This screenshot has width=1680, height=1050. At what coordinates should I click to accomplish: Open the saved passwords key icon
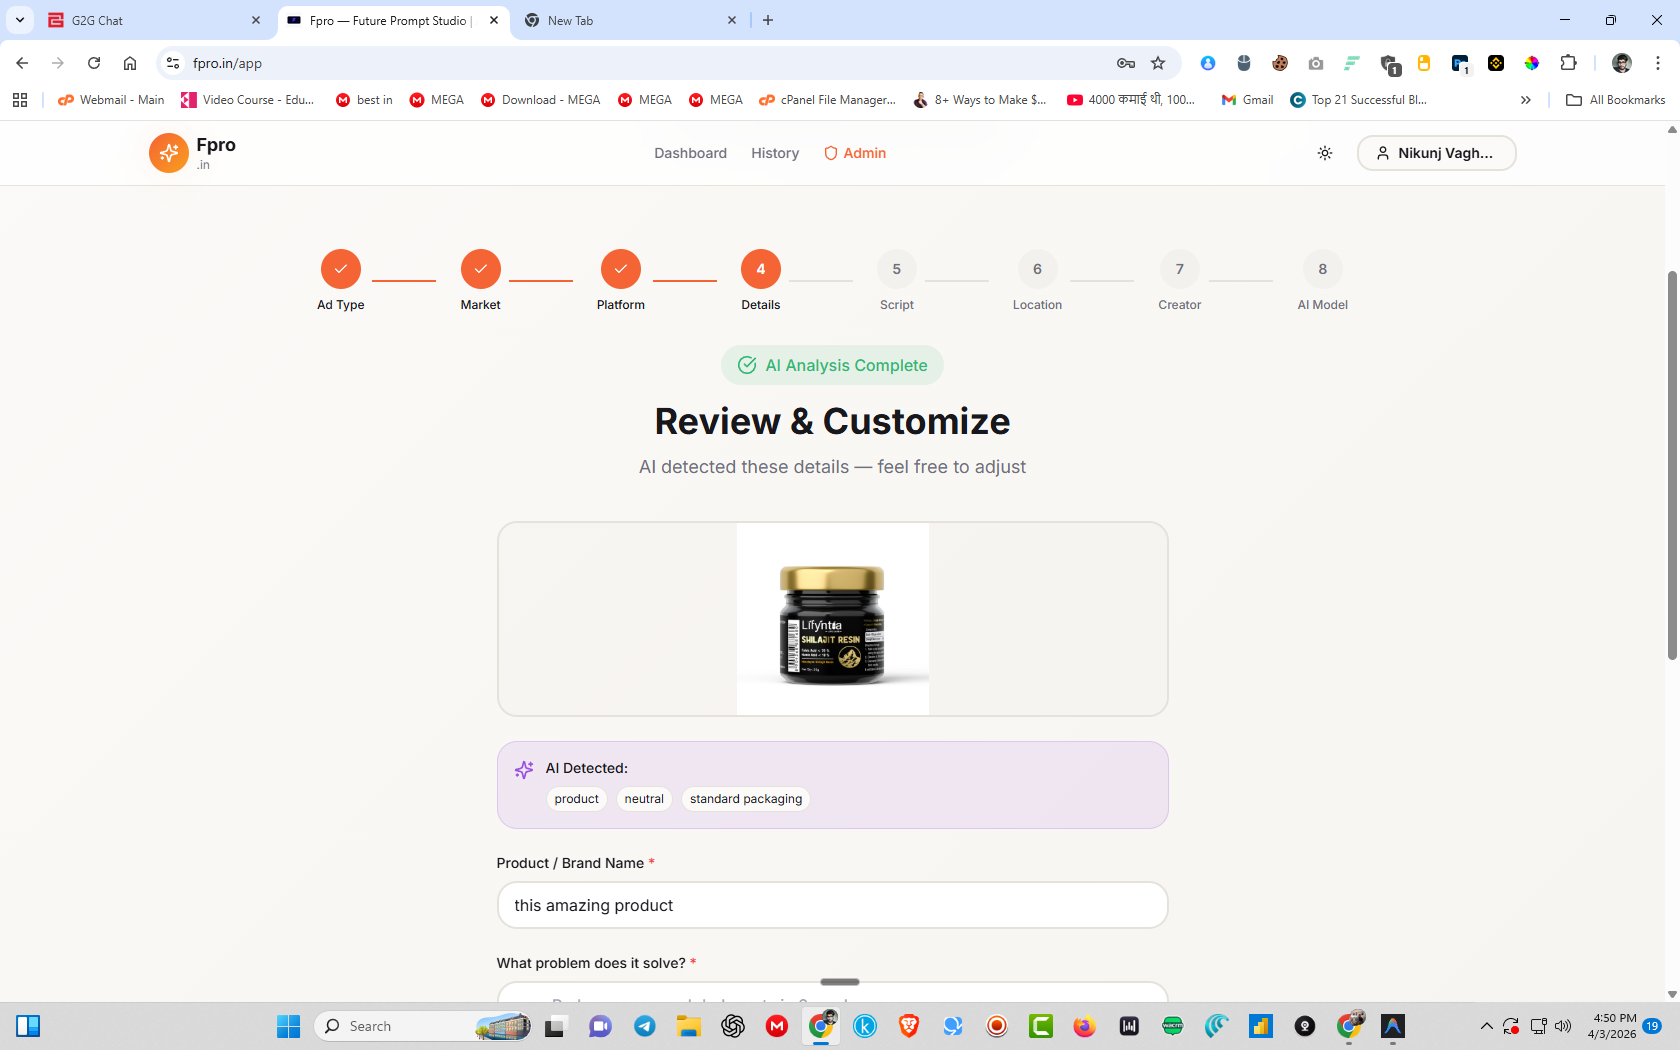point(1126,63)
